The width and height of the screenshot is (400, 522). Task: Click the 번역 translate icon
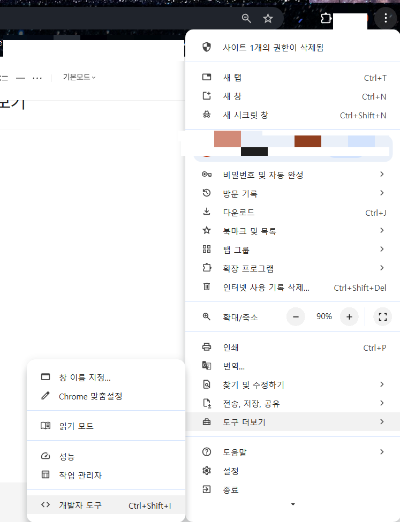(207, 366)
